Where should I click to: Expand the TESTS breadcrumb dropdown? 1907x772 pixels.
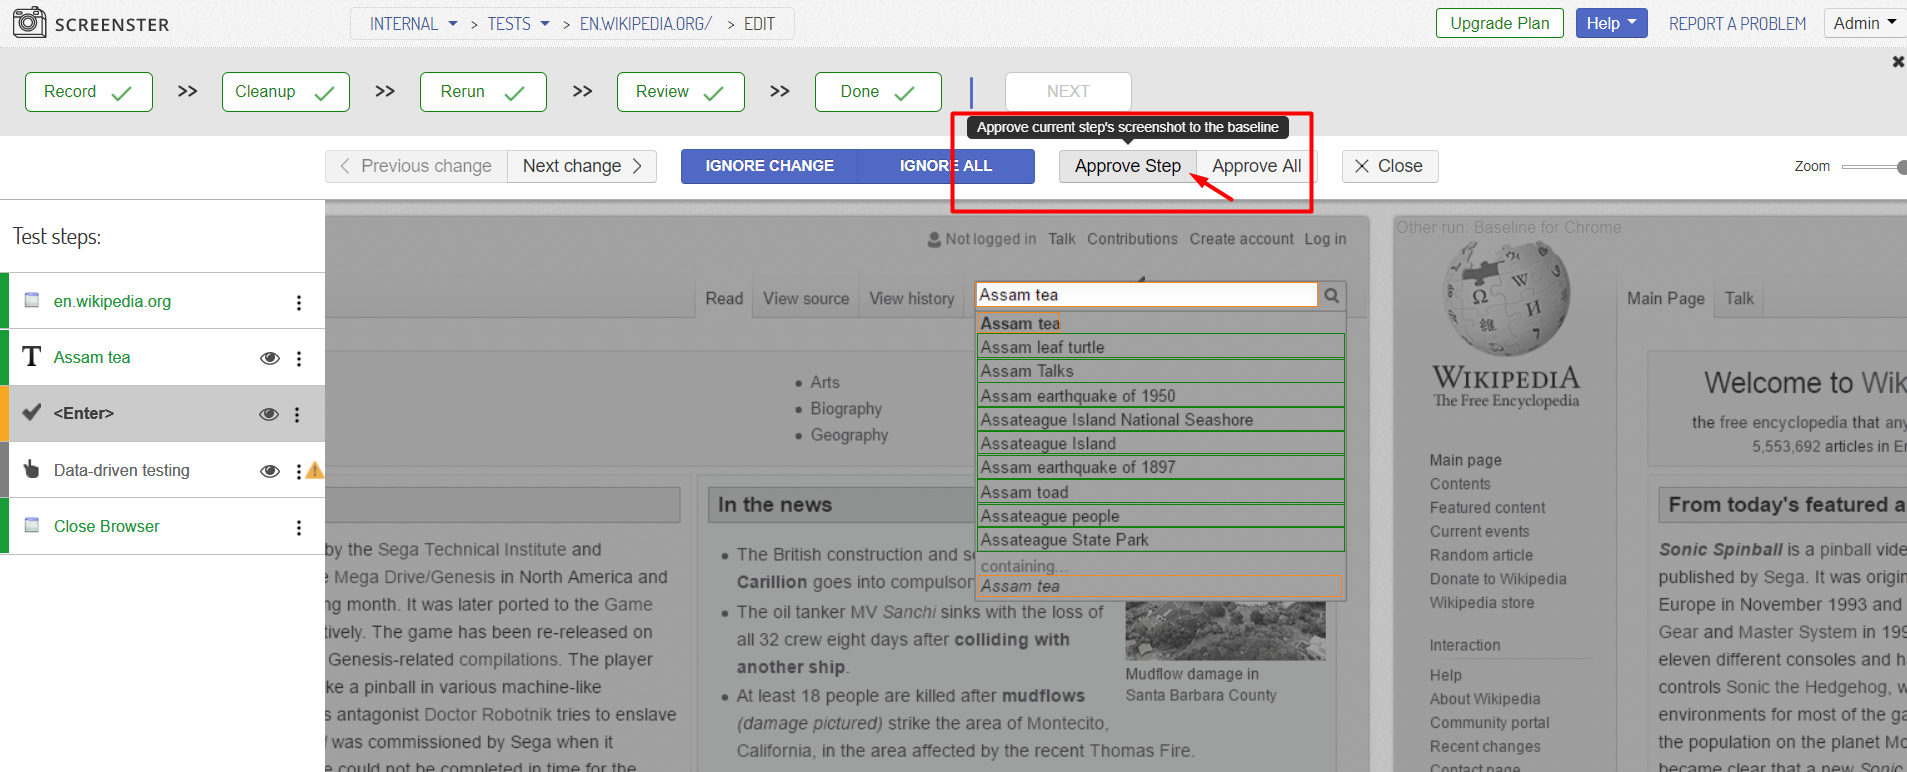coord(545,23)
